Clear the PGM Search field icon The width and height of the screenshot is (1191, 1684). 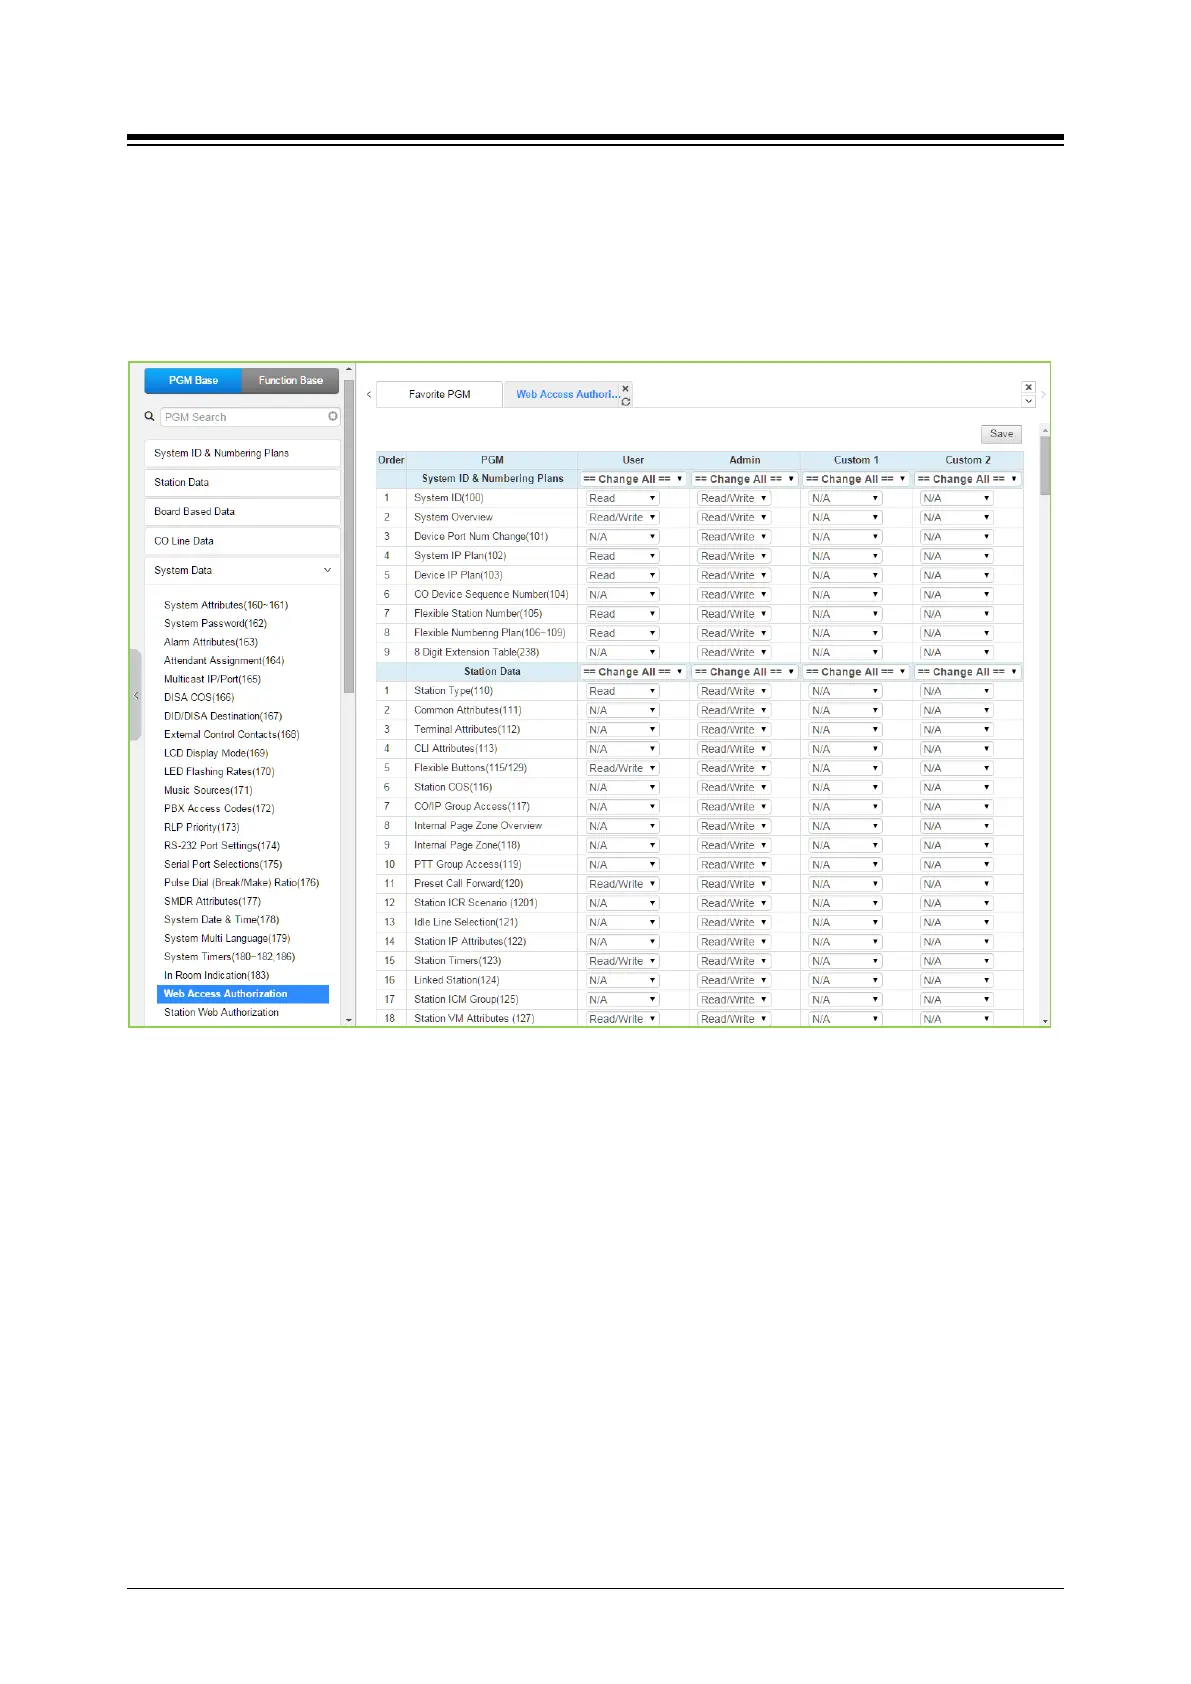pyautogui.click(x=333, y=416)
